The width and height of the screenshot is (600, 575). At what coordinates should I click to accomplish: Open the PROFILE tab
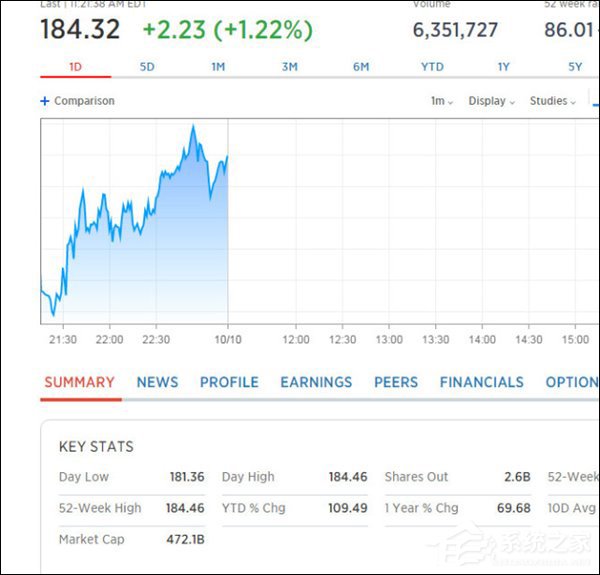coord(229,382)
